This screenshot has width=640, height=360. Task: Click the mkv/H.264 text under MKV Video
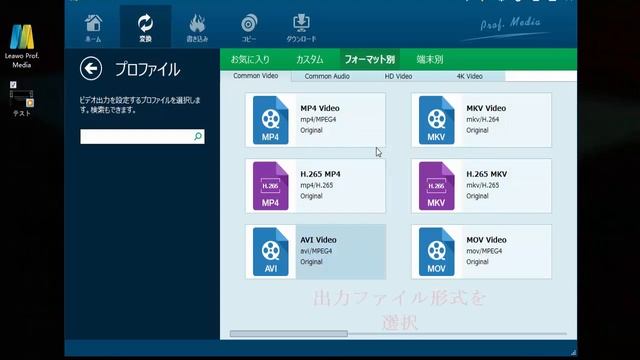[483, 120]
